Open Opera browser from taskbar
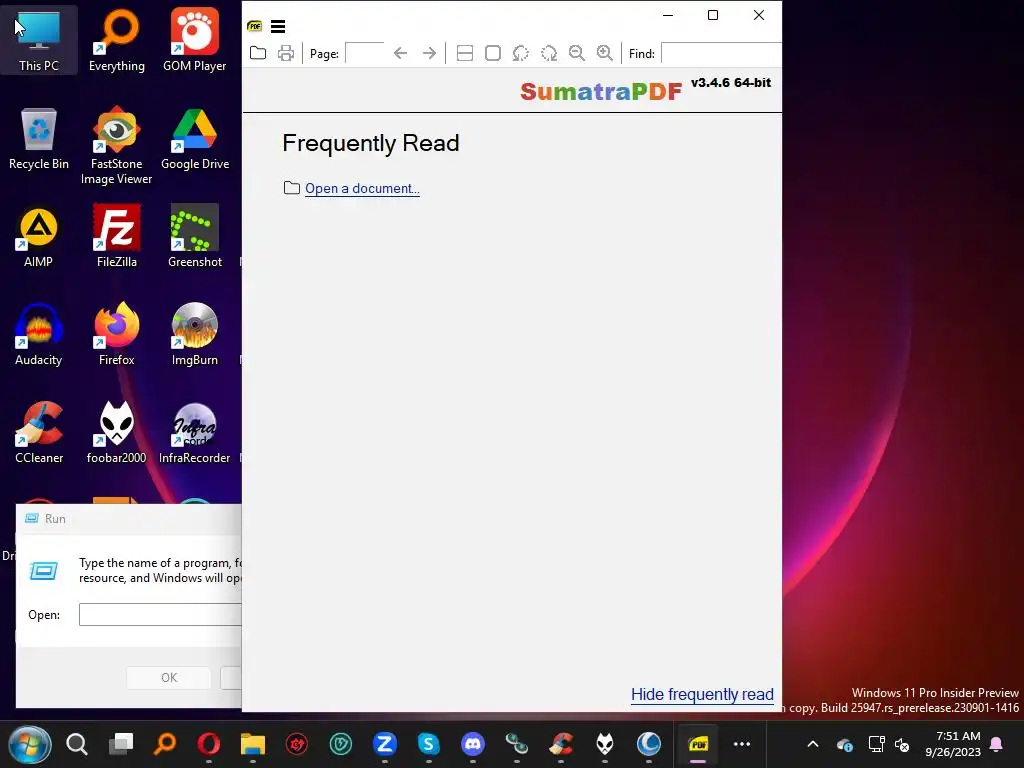The image size is (1024, 768). tap(209, 744)
